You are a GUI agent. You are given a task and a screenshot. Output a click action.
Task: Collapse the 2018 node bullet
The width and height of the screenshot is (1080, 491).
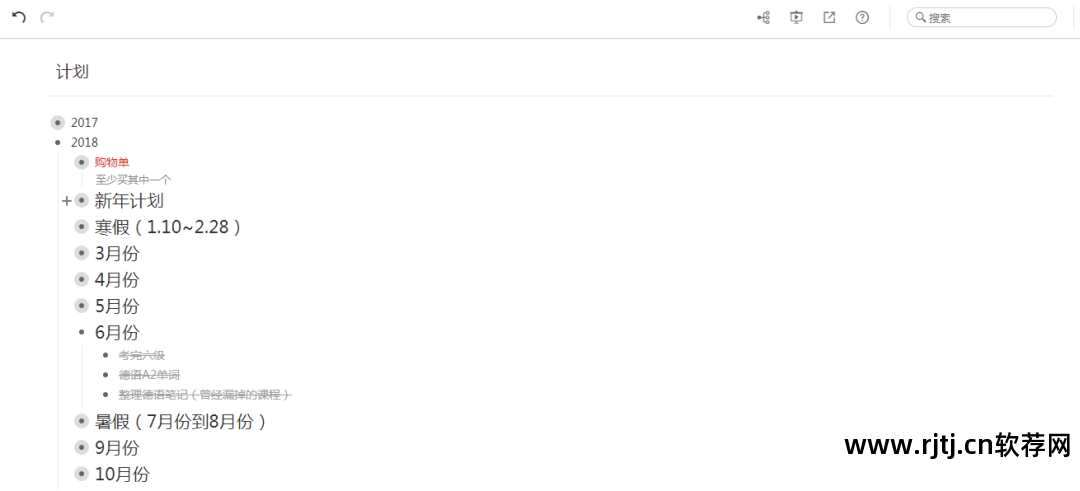pos(58,143)
